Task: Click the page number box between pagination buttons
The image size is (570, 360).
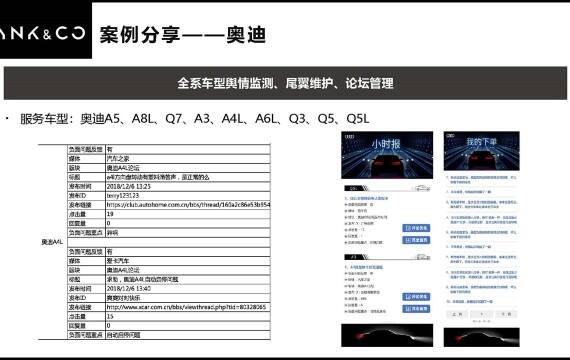Action: (482, 314)
